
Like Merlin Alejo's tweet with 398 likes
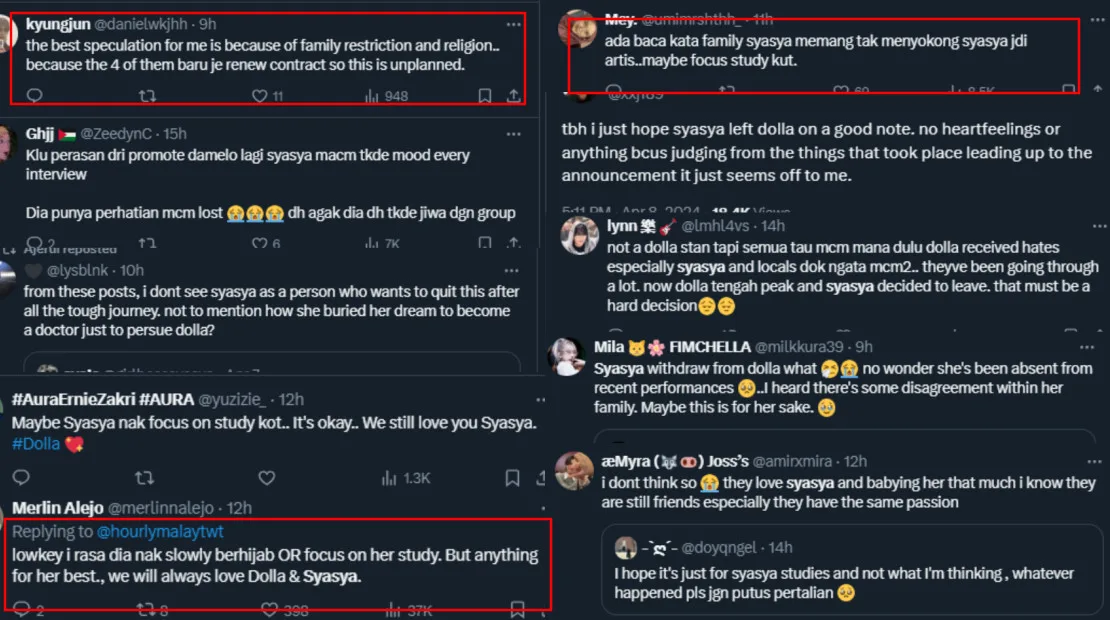286,609
